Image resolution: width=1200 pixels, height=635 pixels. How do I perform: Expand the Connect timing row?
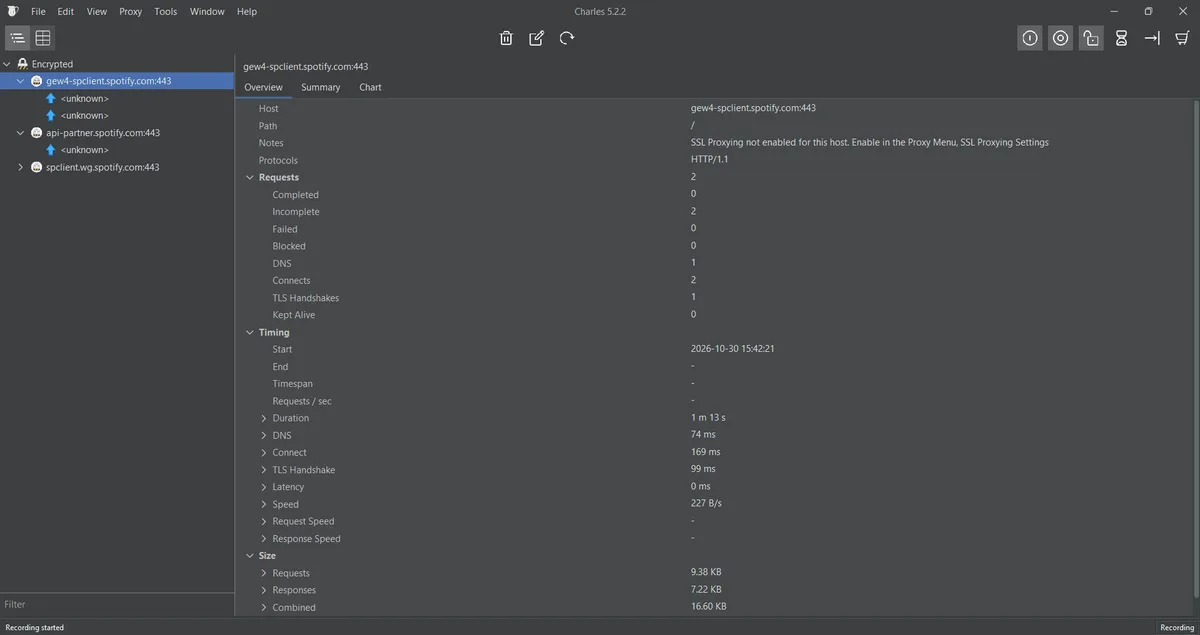tap(264, 453)
